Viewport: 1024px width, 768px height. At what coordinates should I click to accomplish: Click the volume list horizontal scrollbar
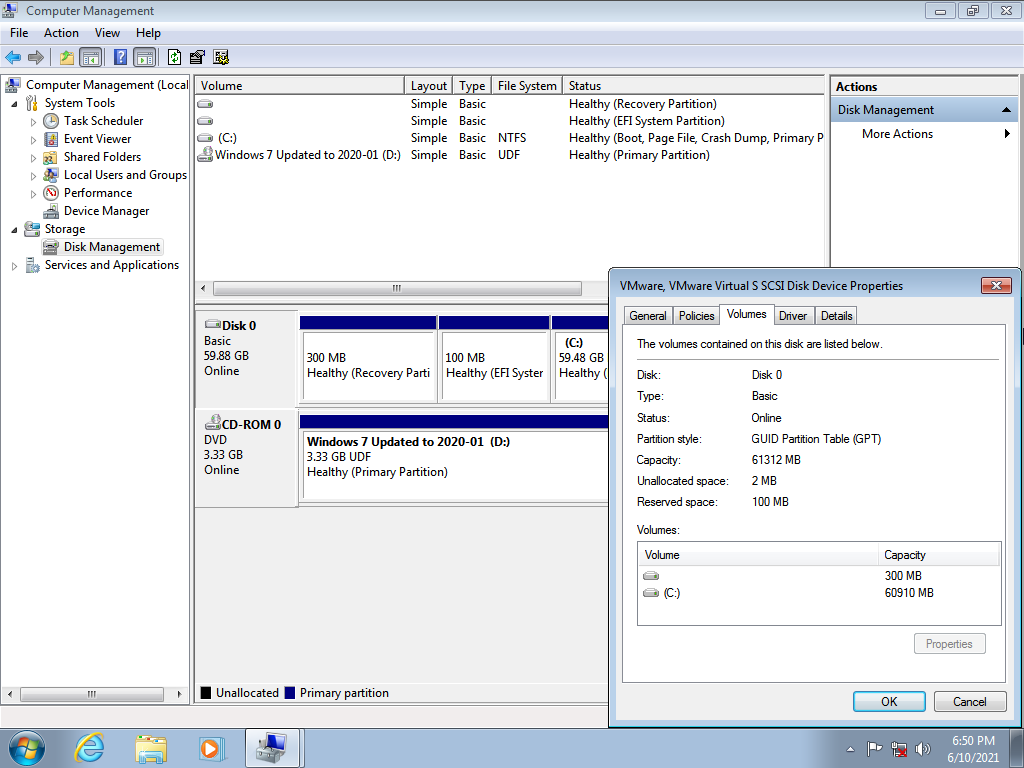pyautogui.click(x=397, y=289)
